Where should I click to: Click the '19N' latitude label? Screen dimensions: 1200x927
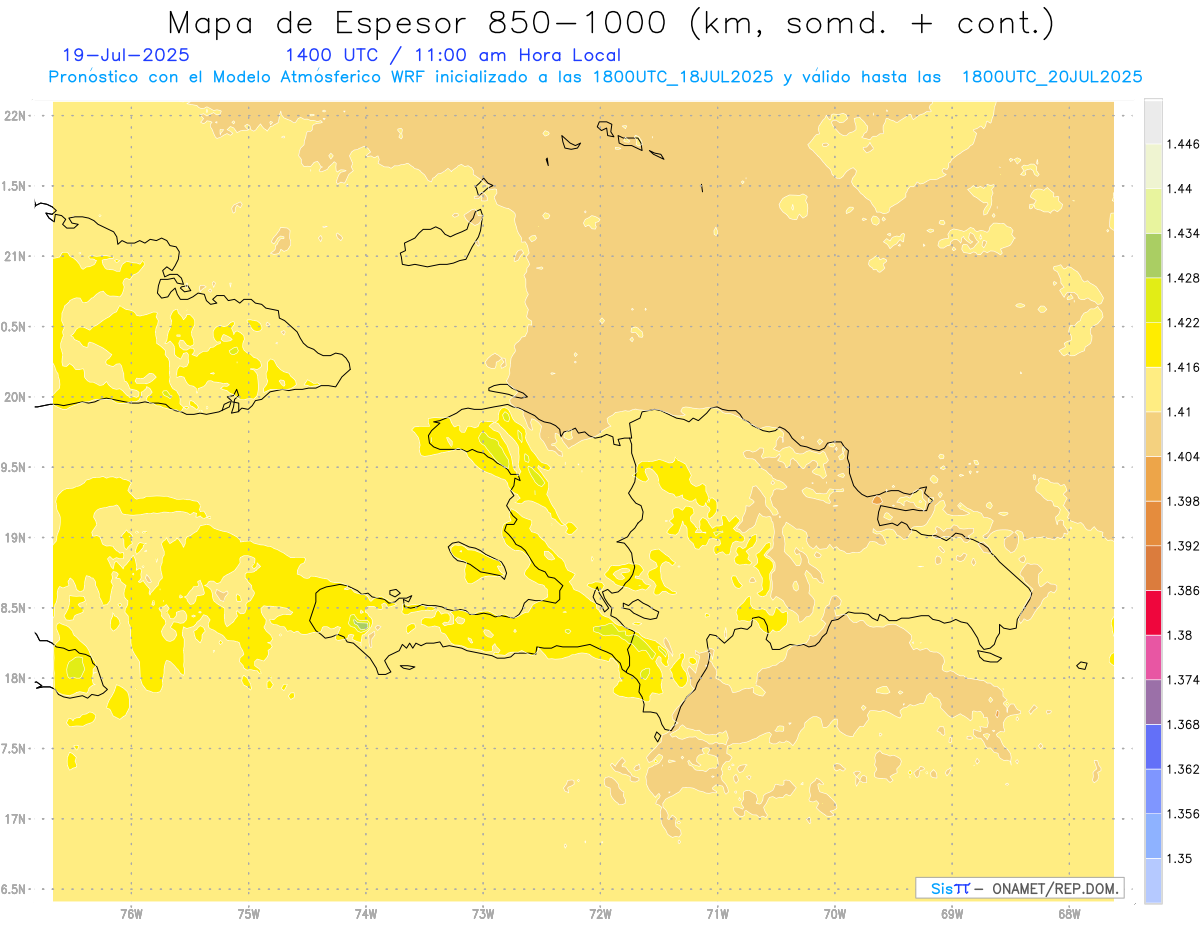(x=15, y=538)
